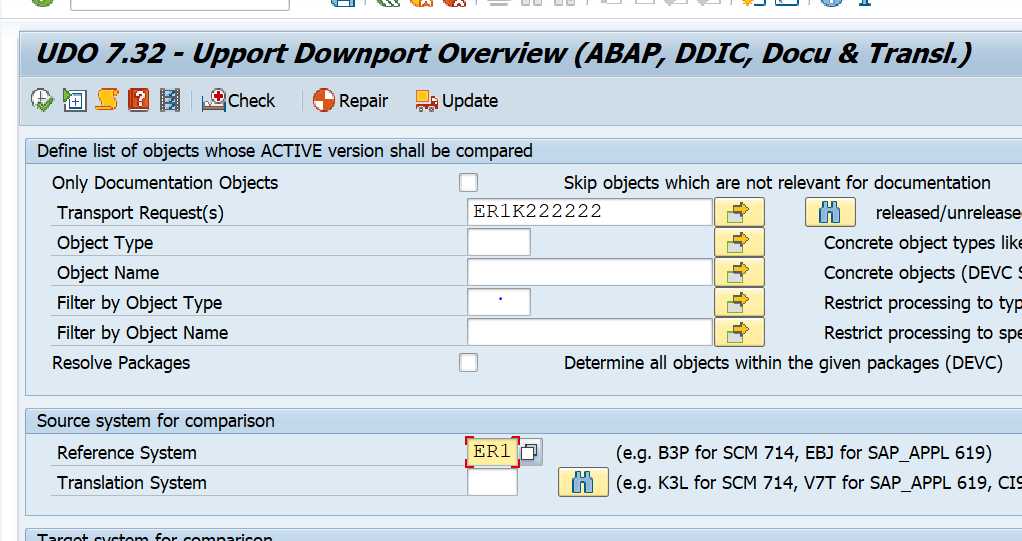The width and height of the screenshot is (1022, 541).
Task: Click the filmstrip icon in toolbar
Action: pos(170,100)
